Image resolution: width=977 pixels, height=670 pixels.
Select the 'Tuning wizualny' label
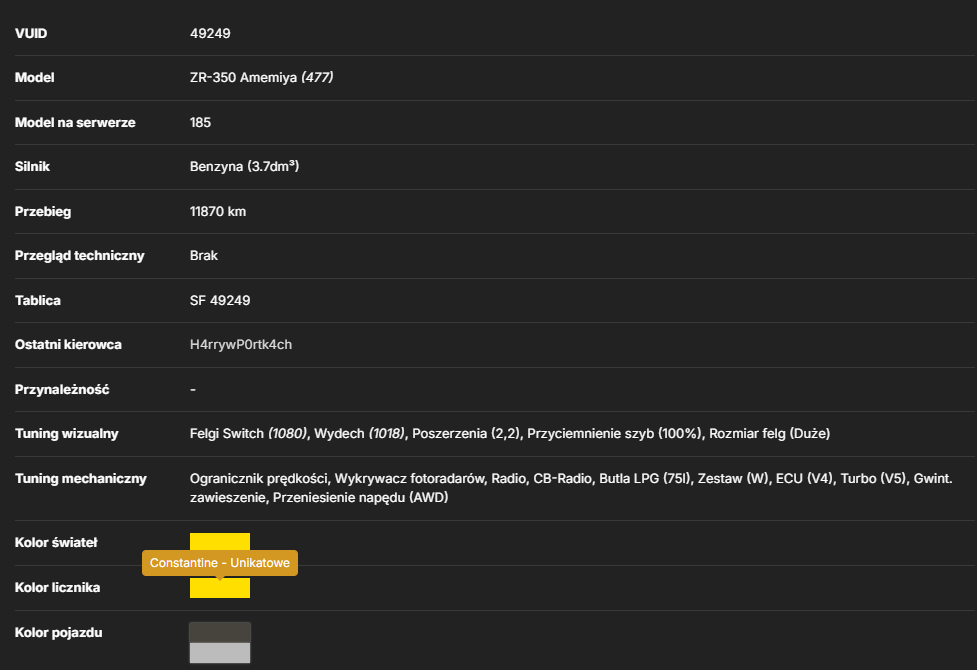pyautogui.click(x=67, y=434)
